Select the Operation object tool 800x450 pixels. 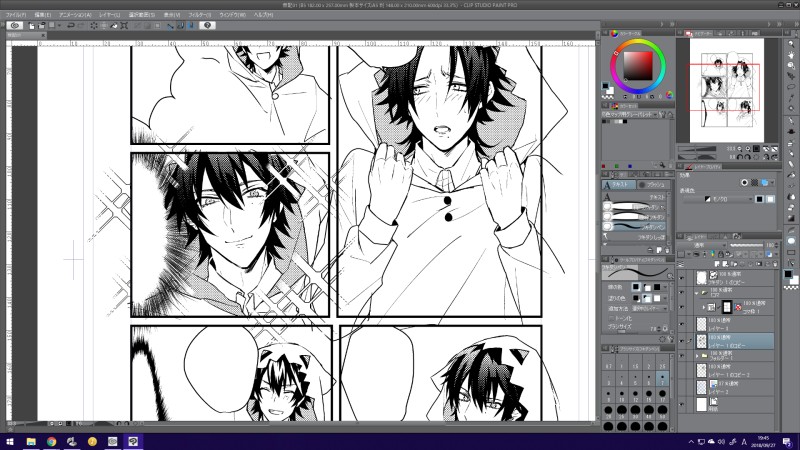pyautogui.click(x=791, y=65)
